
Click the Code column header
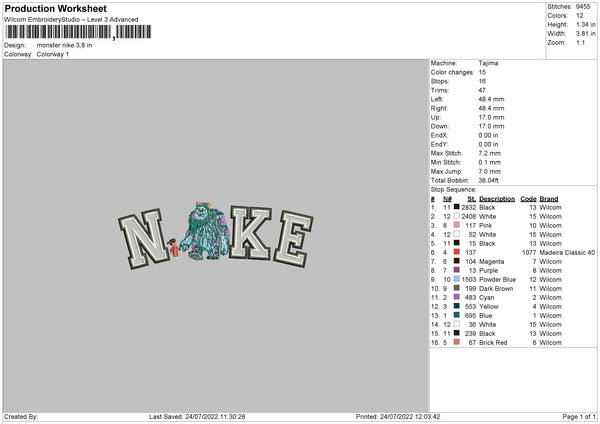pyautogui.click(x=528, y=199)
